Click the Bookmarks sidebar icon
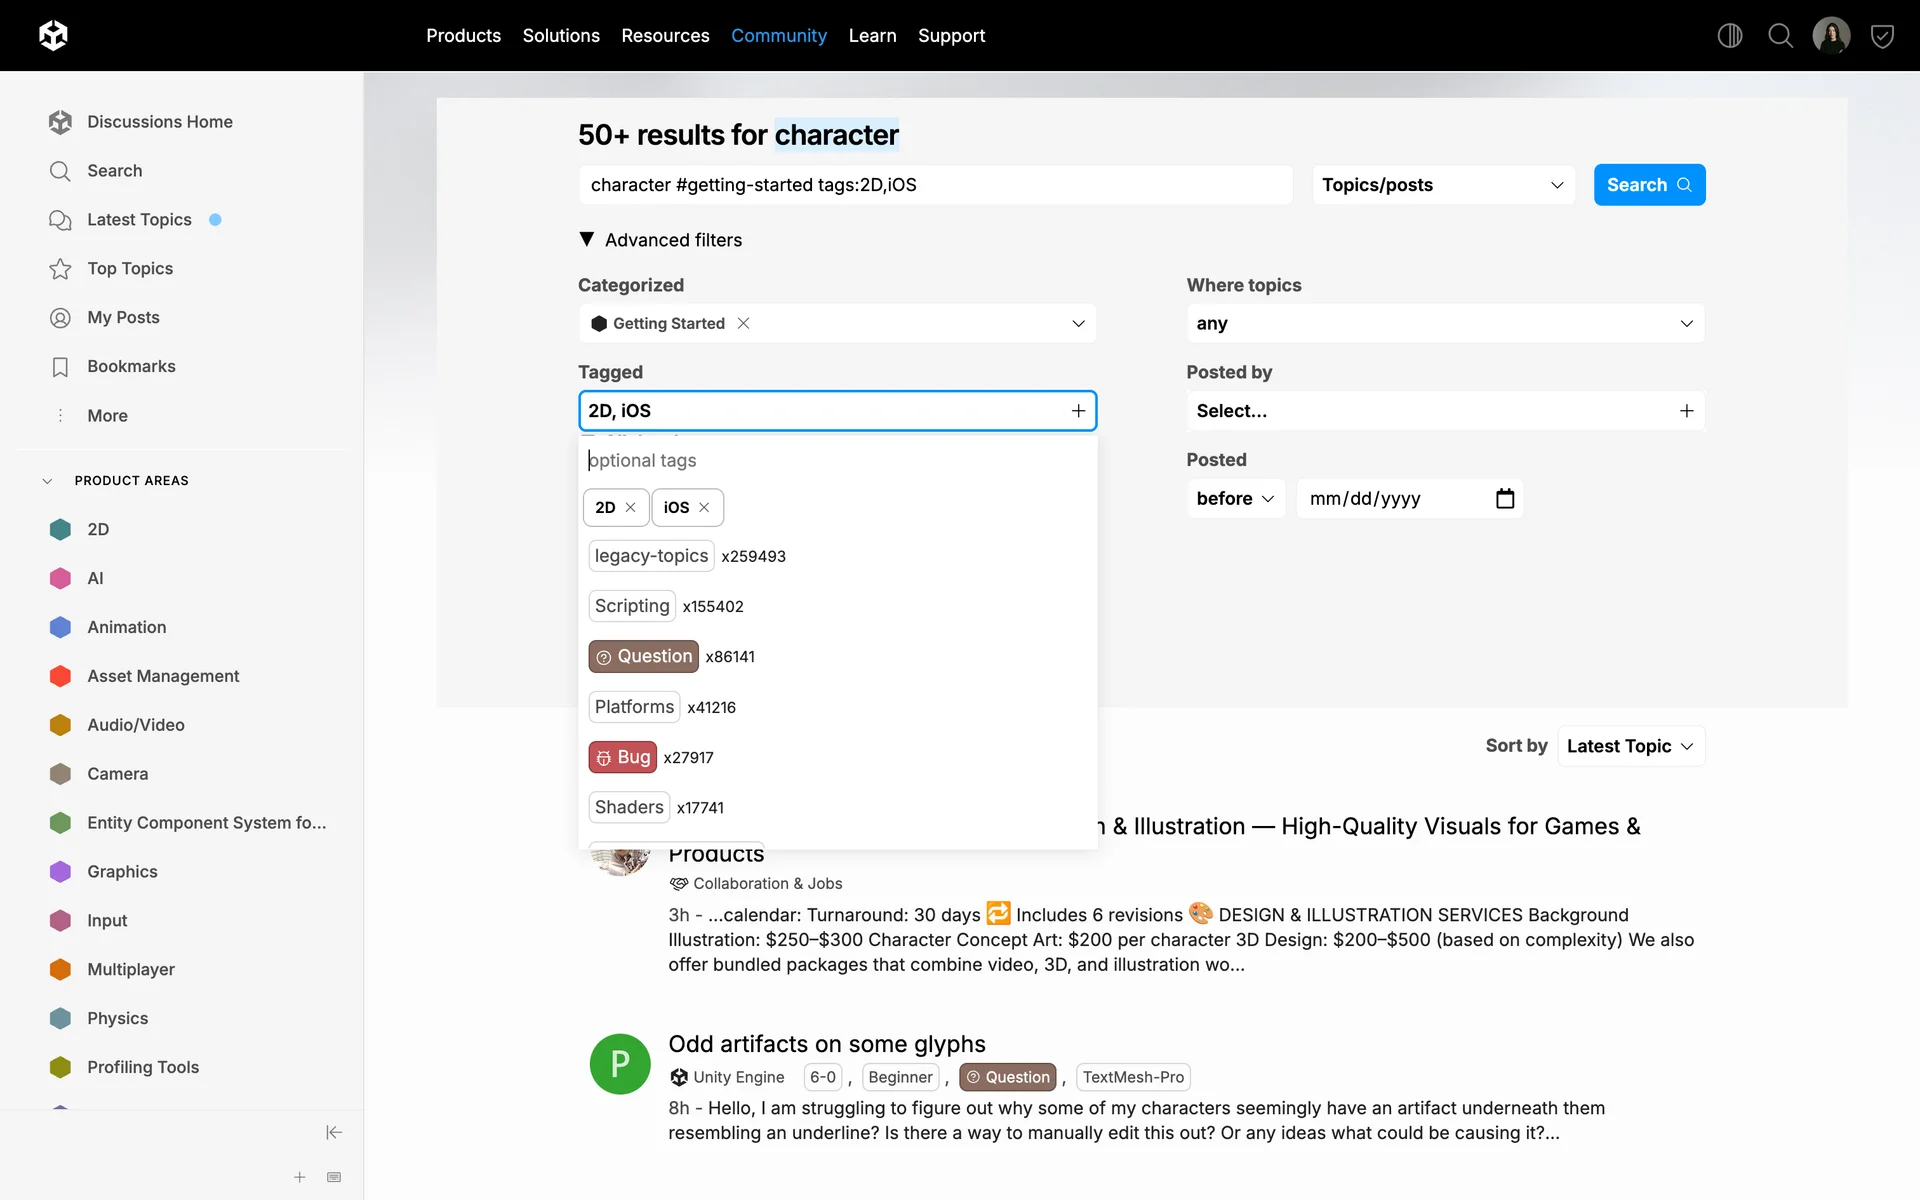The width and height of the screenshot is (1920, 1200). point(60,367)
